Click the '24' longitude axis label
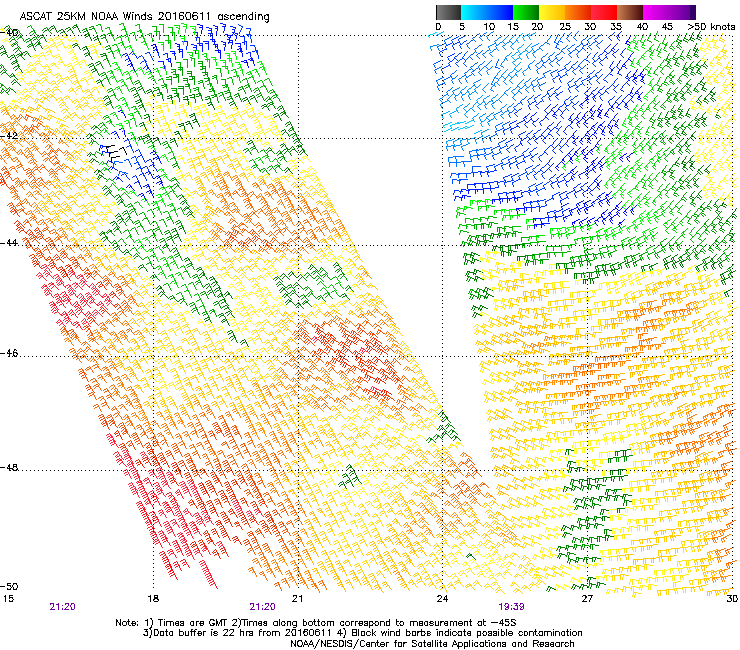This screenshot has width=740, height=650. tap(442, 599)
